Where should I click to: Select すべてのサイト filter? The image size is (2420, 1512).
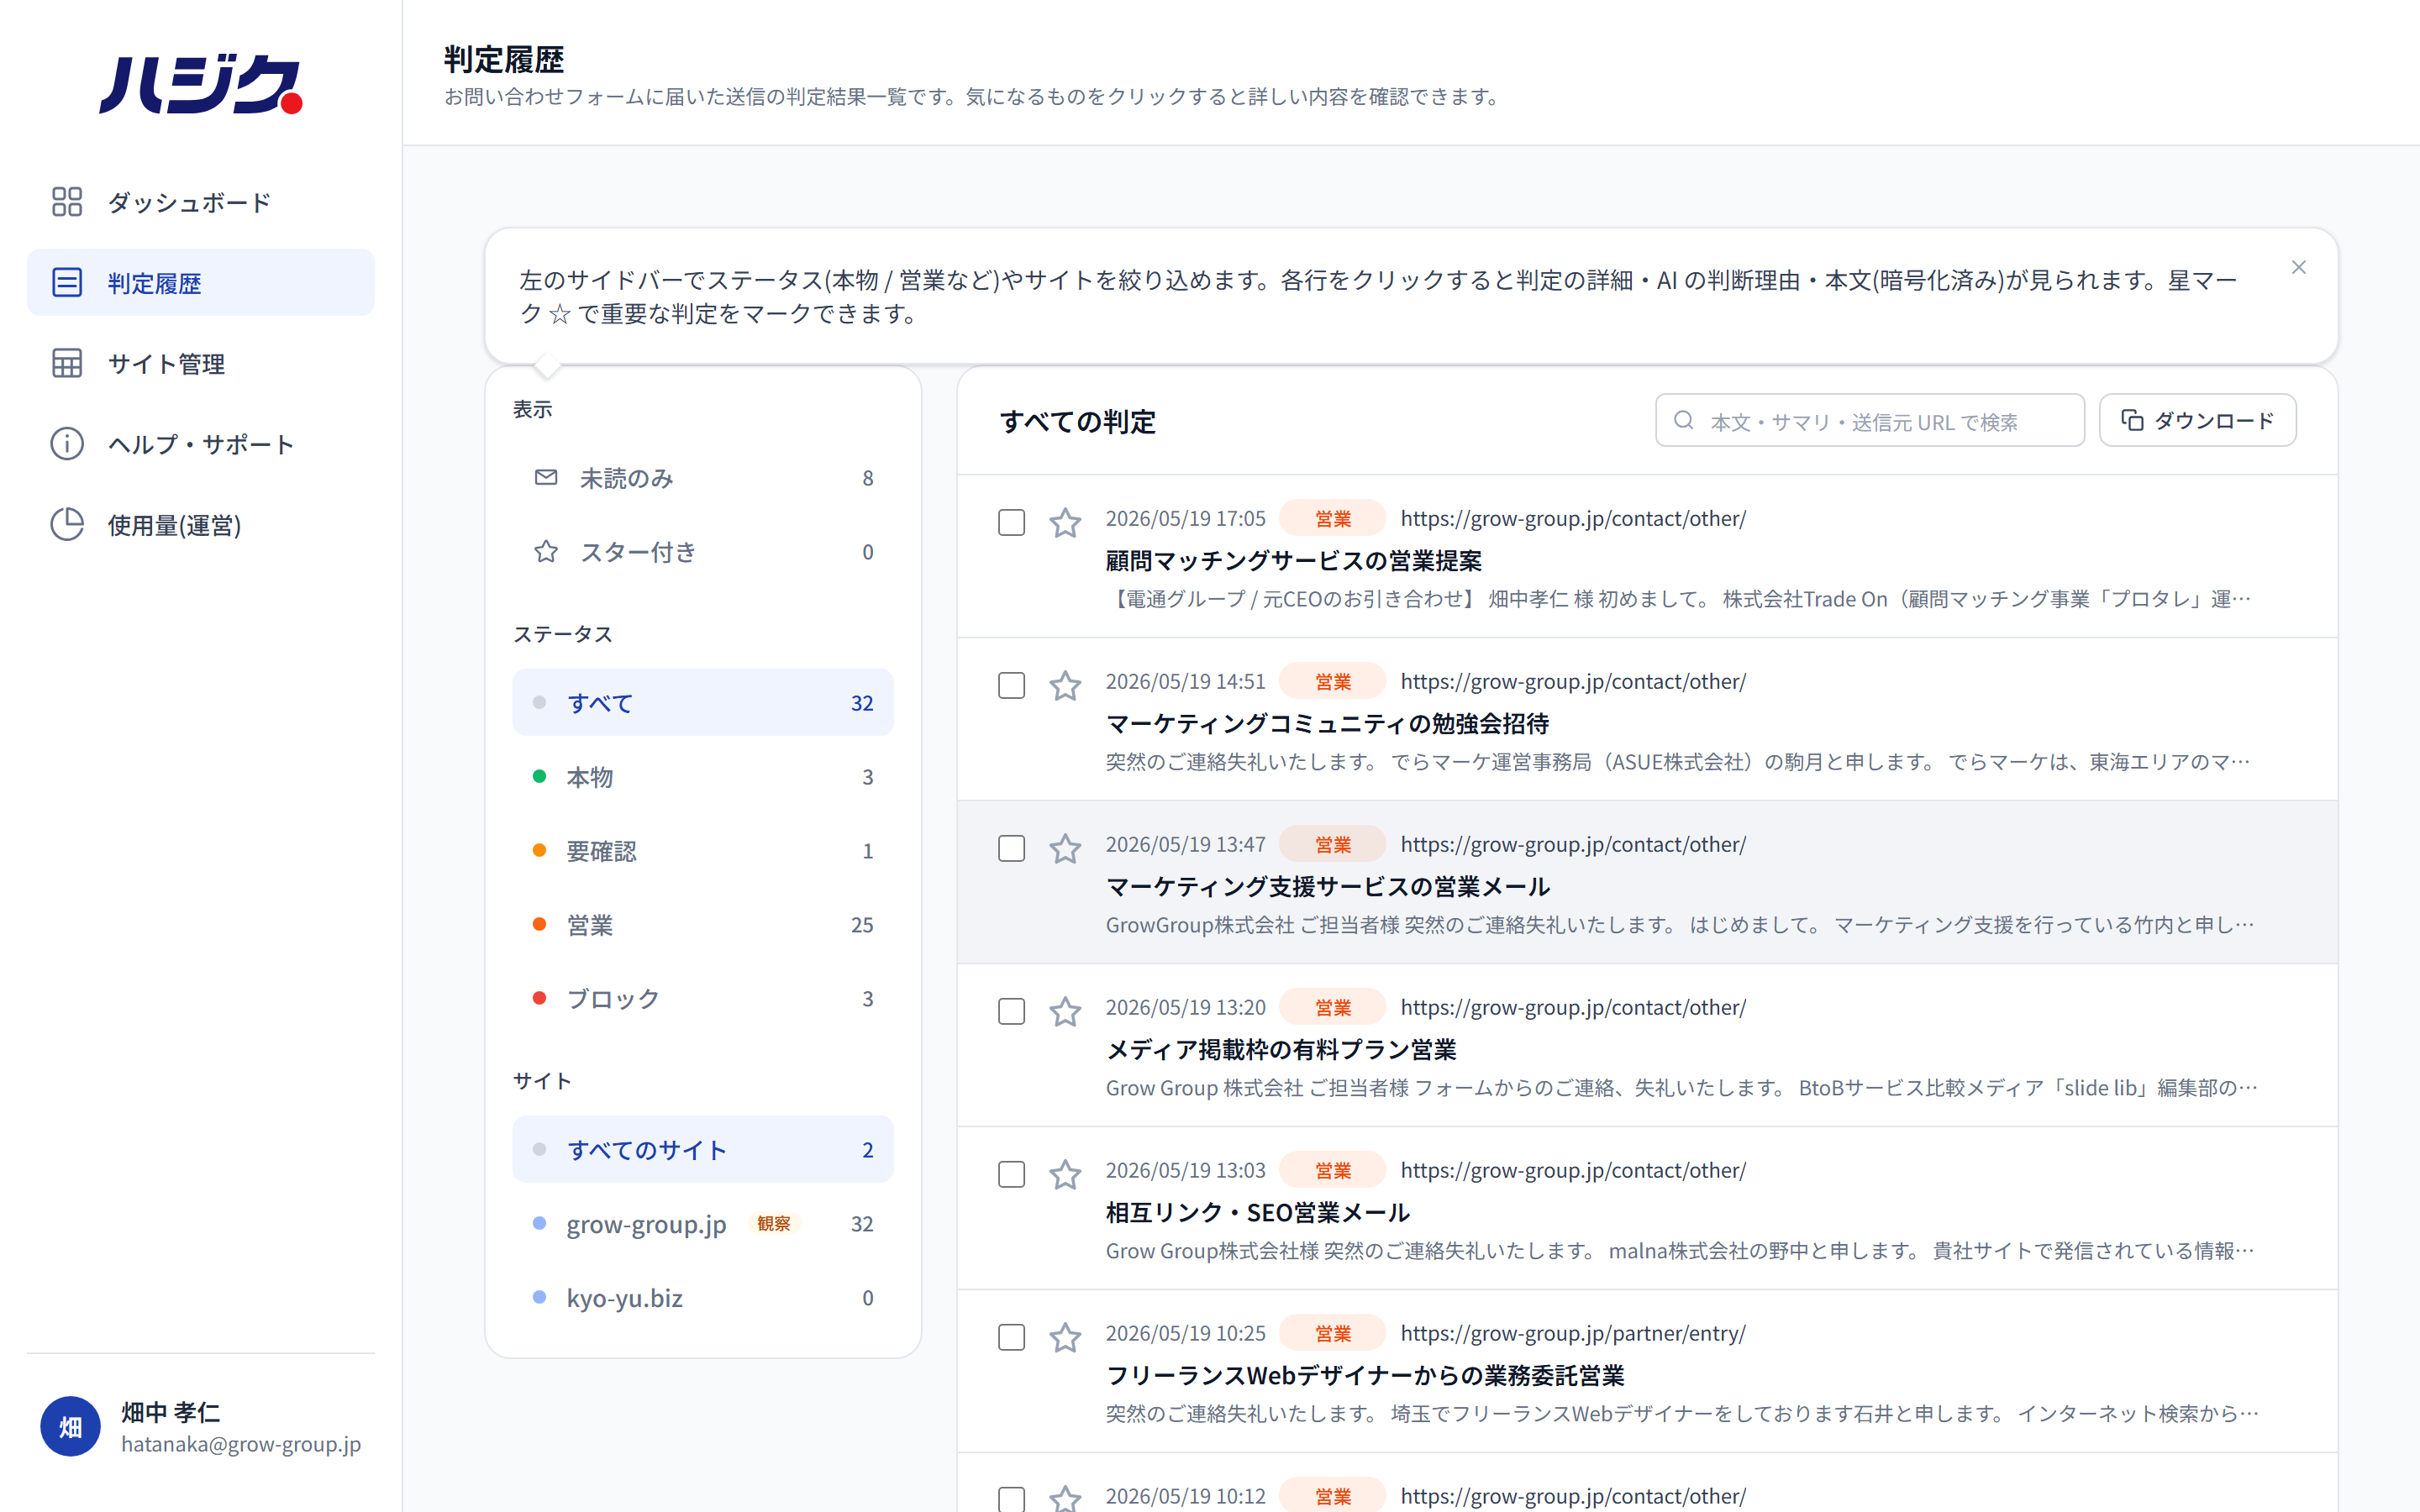point(703,1150)
